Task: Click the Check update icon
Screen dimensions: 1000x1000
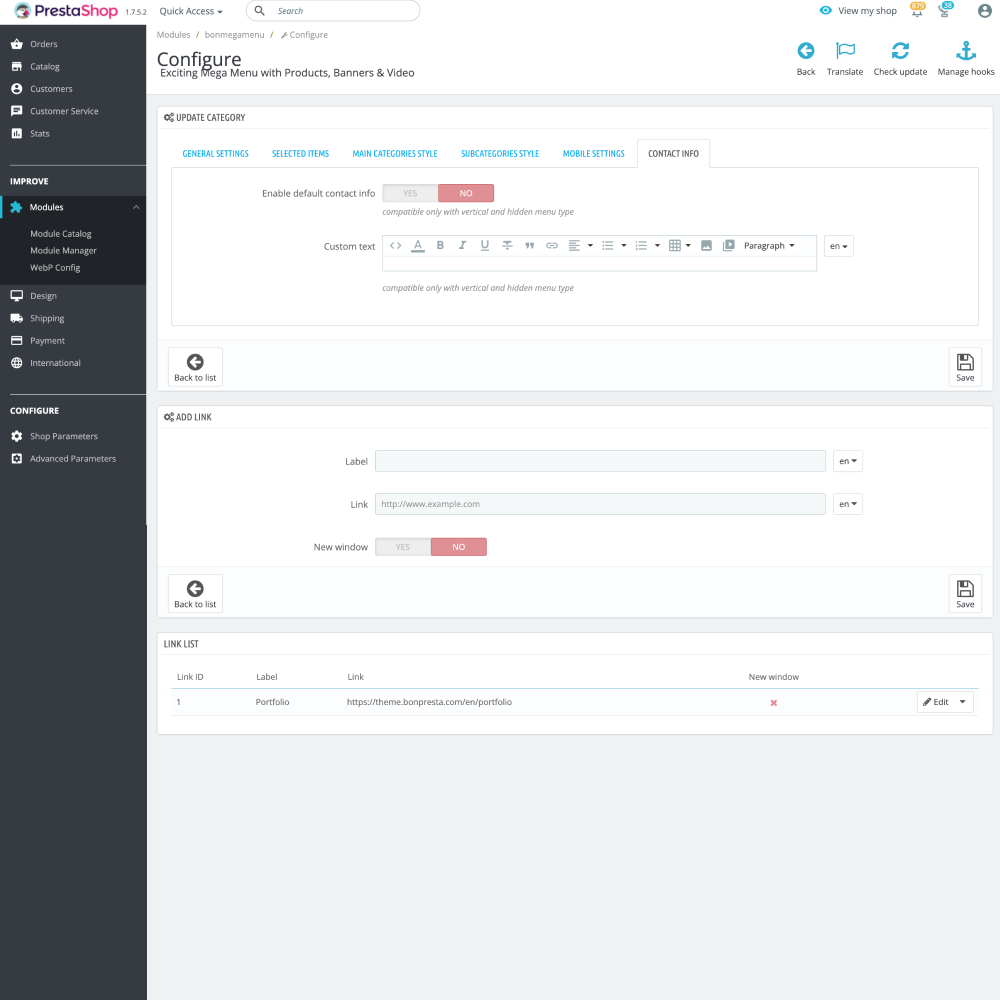Action: pyautogui.click(x=900, y=50)
